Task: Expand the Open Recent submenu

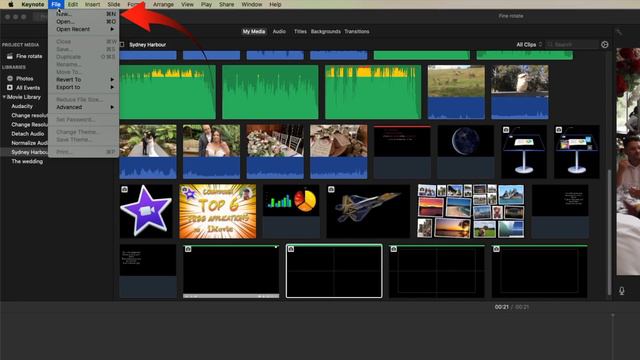Action: [x=83, y=29]
